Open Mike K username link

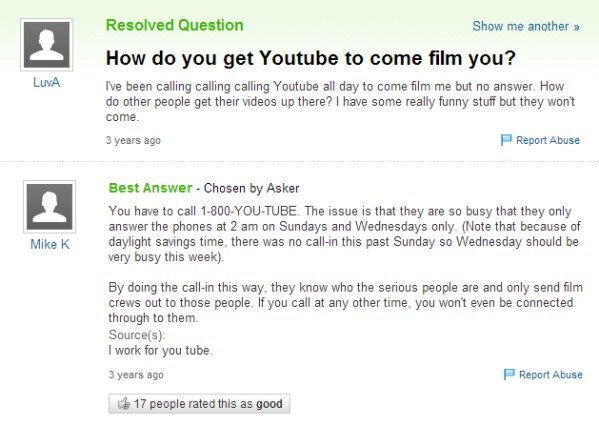coord(50,244)
